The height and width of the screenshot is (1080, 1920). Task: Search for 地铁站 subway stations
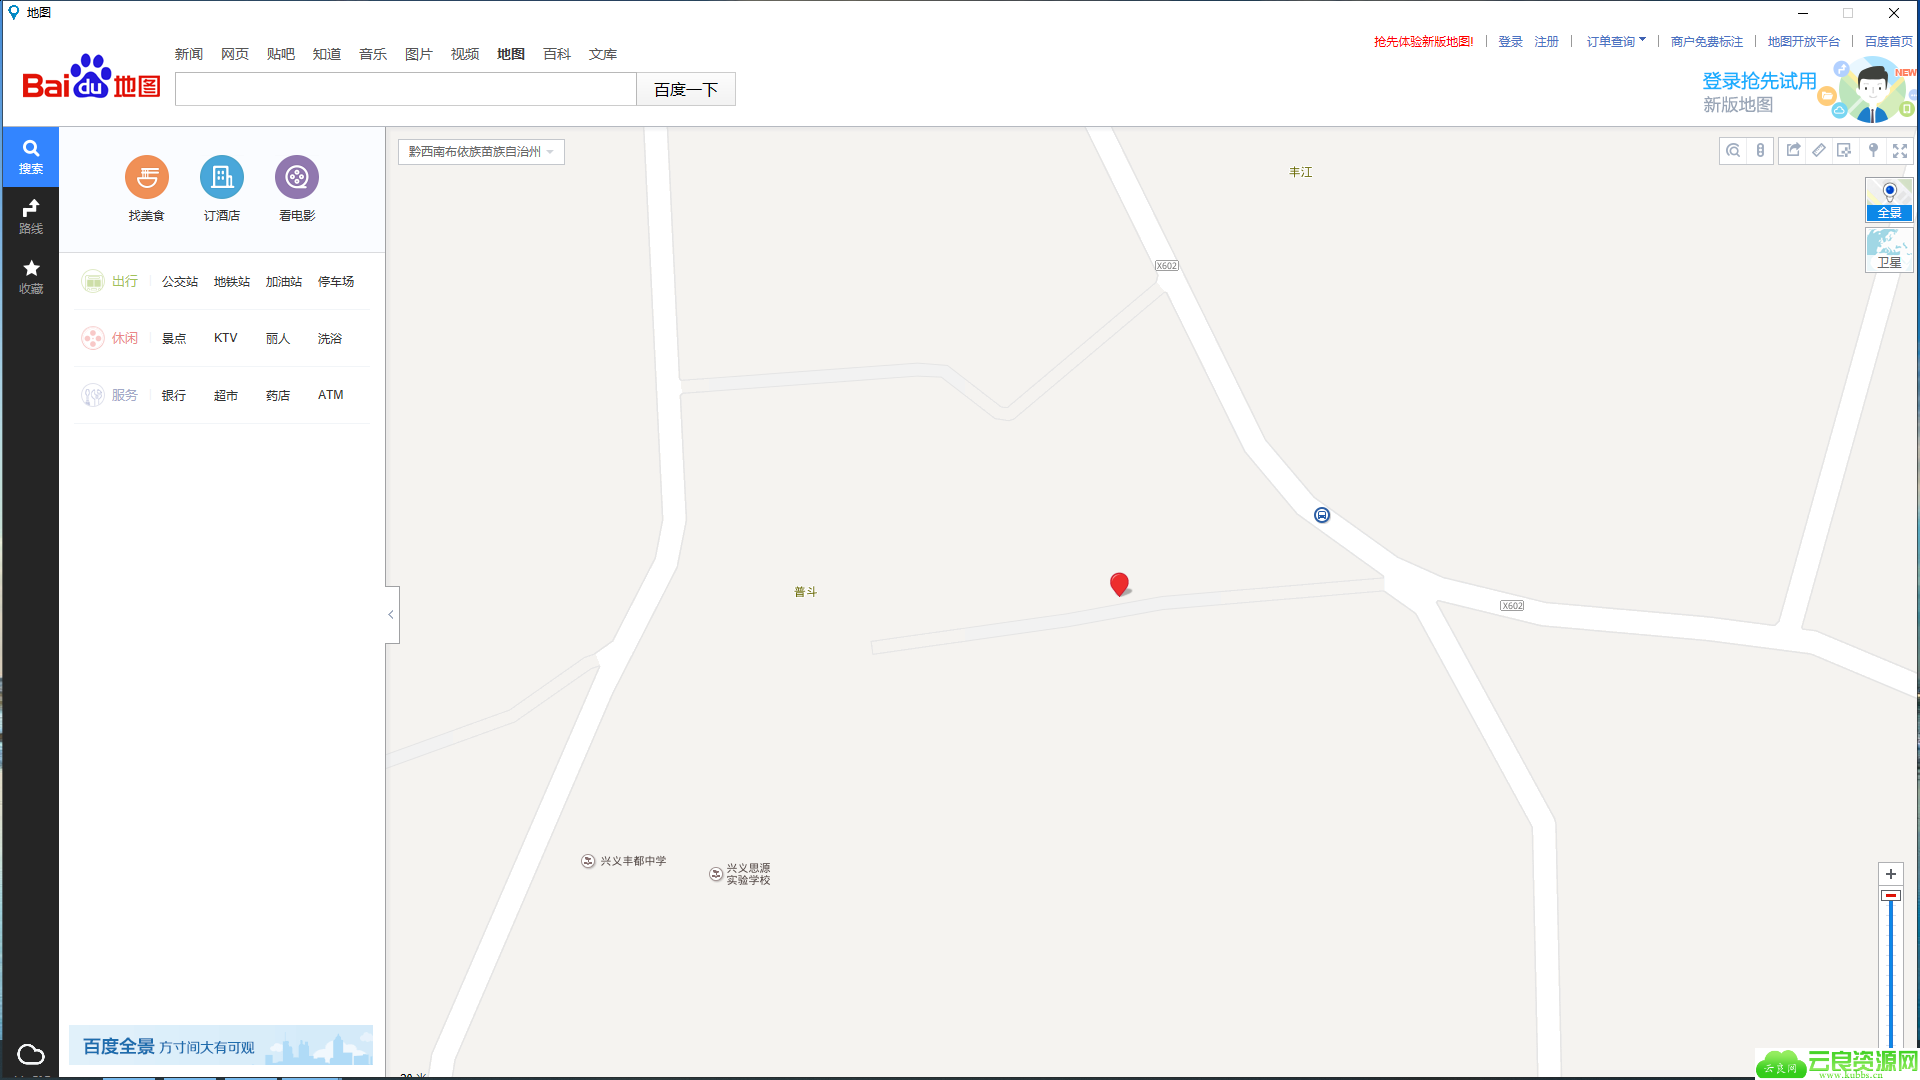click(x=232, y=282)
